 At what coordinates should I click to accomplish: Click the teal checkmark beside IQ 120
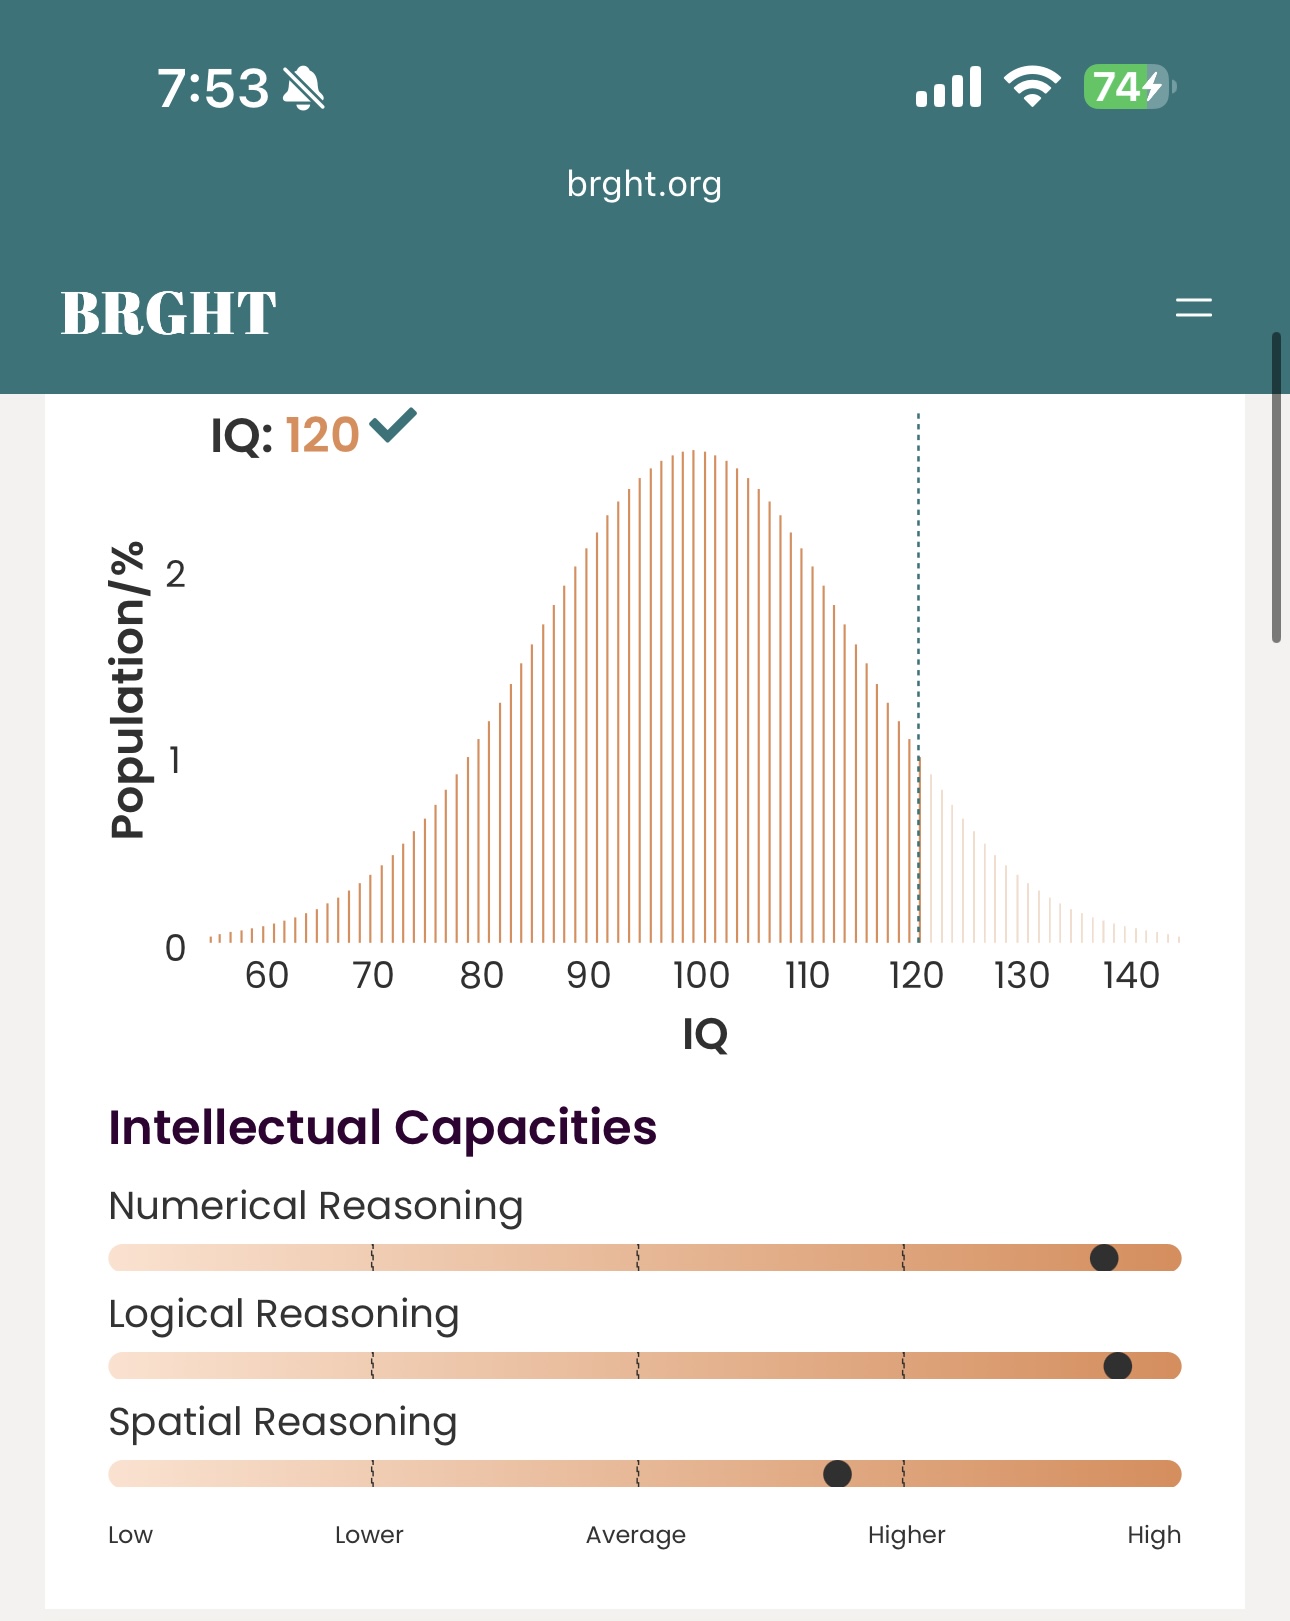[x=393, y=425]
